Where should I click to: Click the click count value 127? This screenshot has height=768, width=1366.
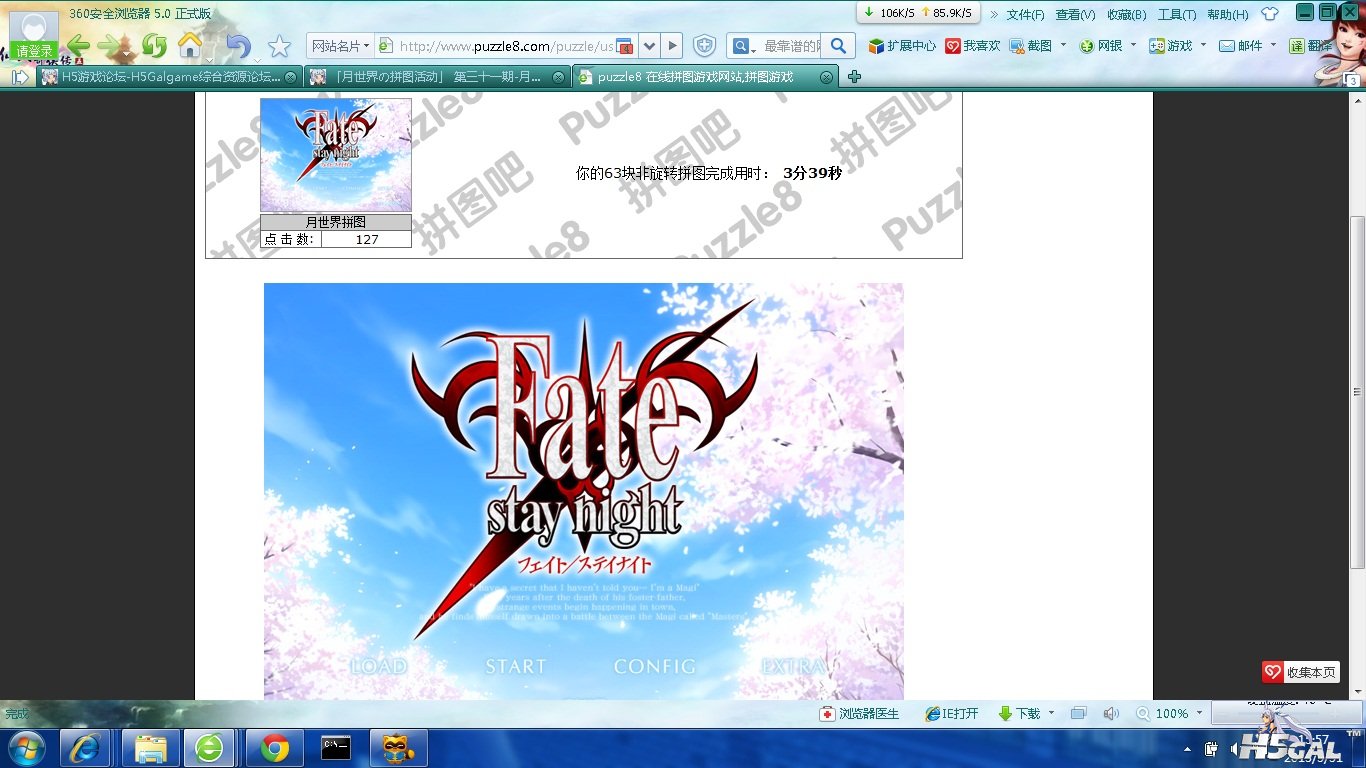pos(367,240)
